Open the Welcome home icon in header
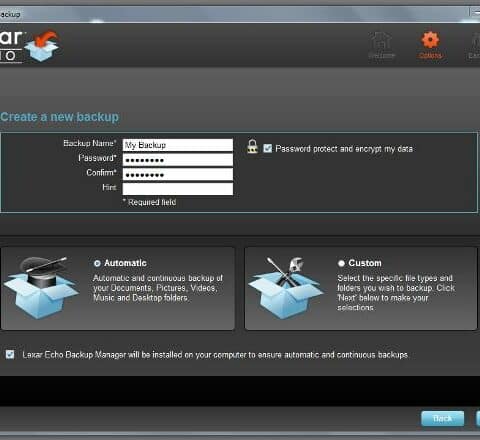The width and height of the screenshot is (480, 440). (382, 45)
